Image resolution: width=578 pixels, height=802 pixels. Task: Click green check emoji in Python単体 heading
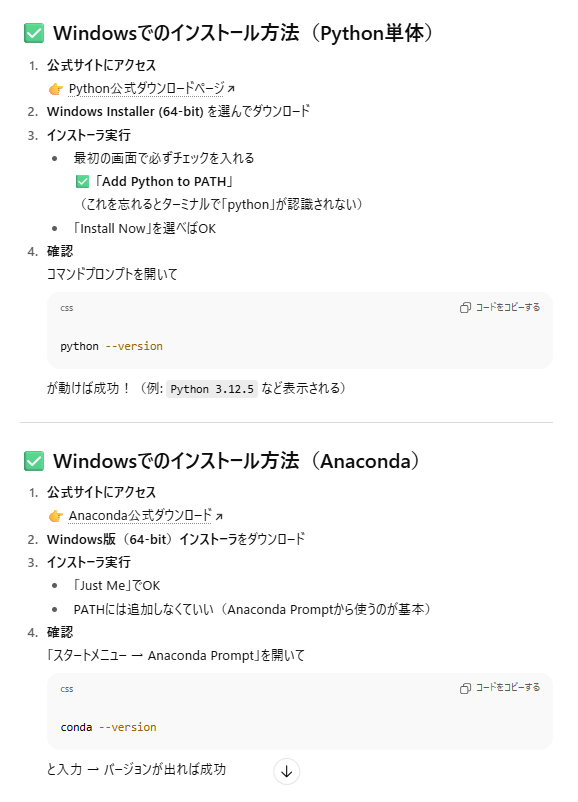(x=34, y=33)
